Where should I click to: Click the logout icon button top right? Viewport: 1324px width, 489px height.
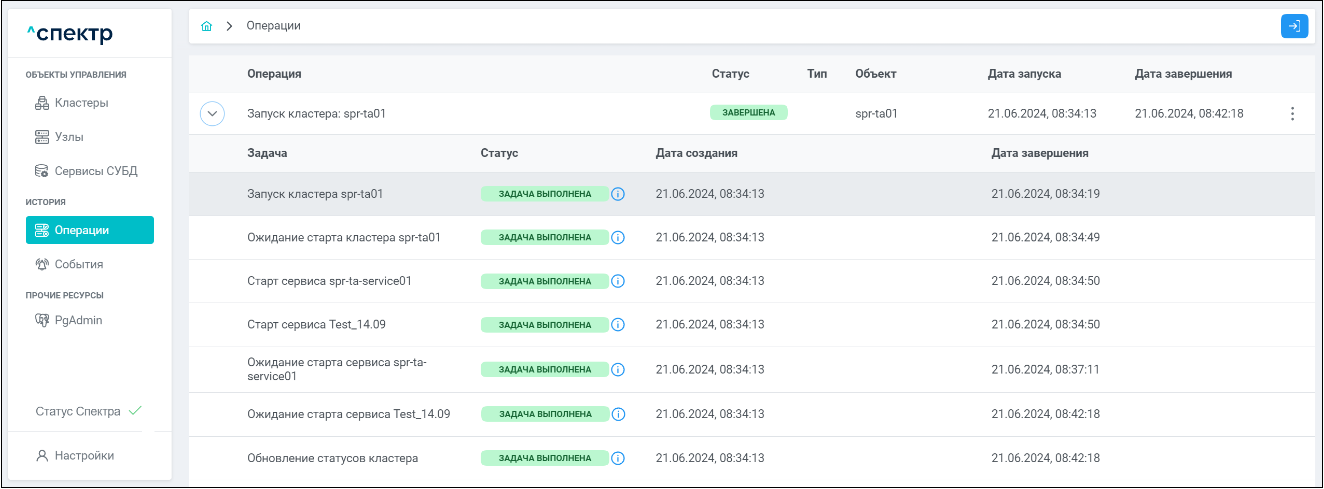click(x=1294, y=27)
